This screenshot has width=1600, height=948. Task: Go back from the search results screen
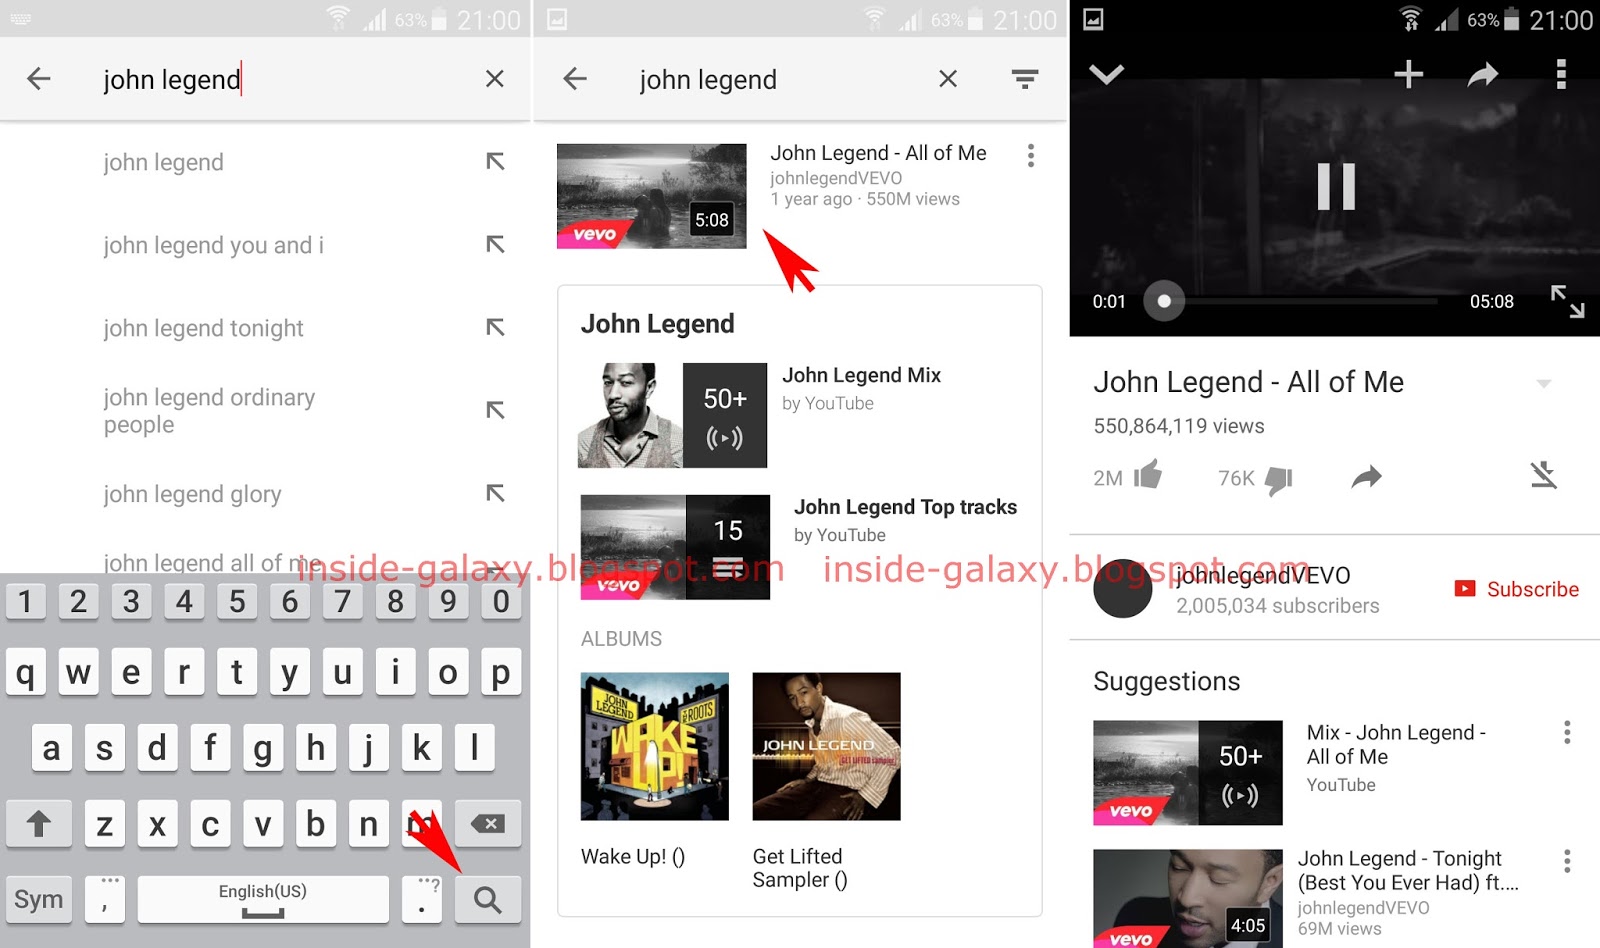point(575,79)
